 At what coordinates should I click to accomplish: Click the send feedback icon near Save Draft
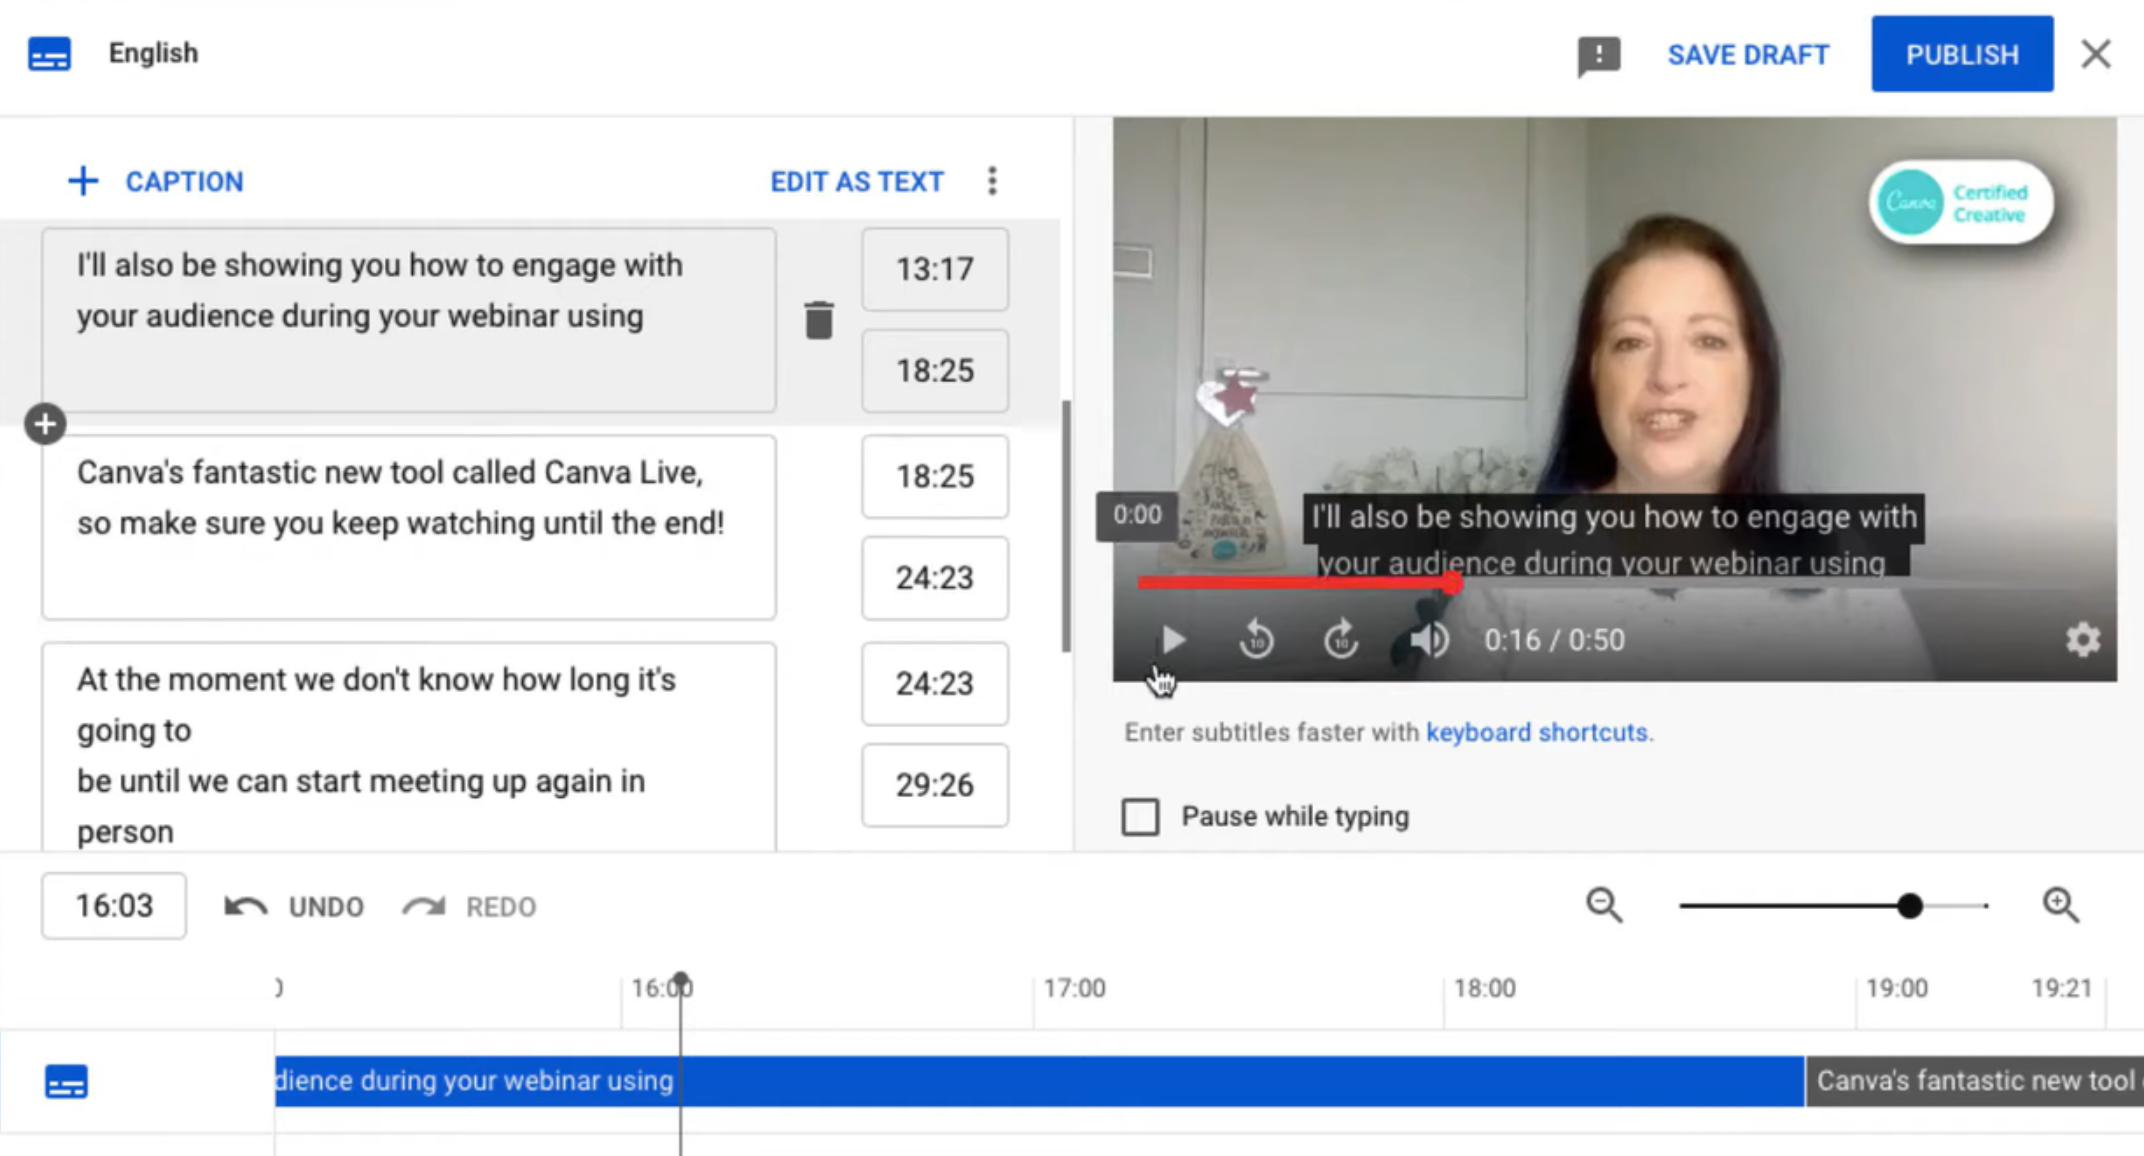pos(1597,56)
